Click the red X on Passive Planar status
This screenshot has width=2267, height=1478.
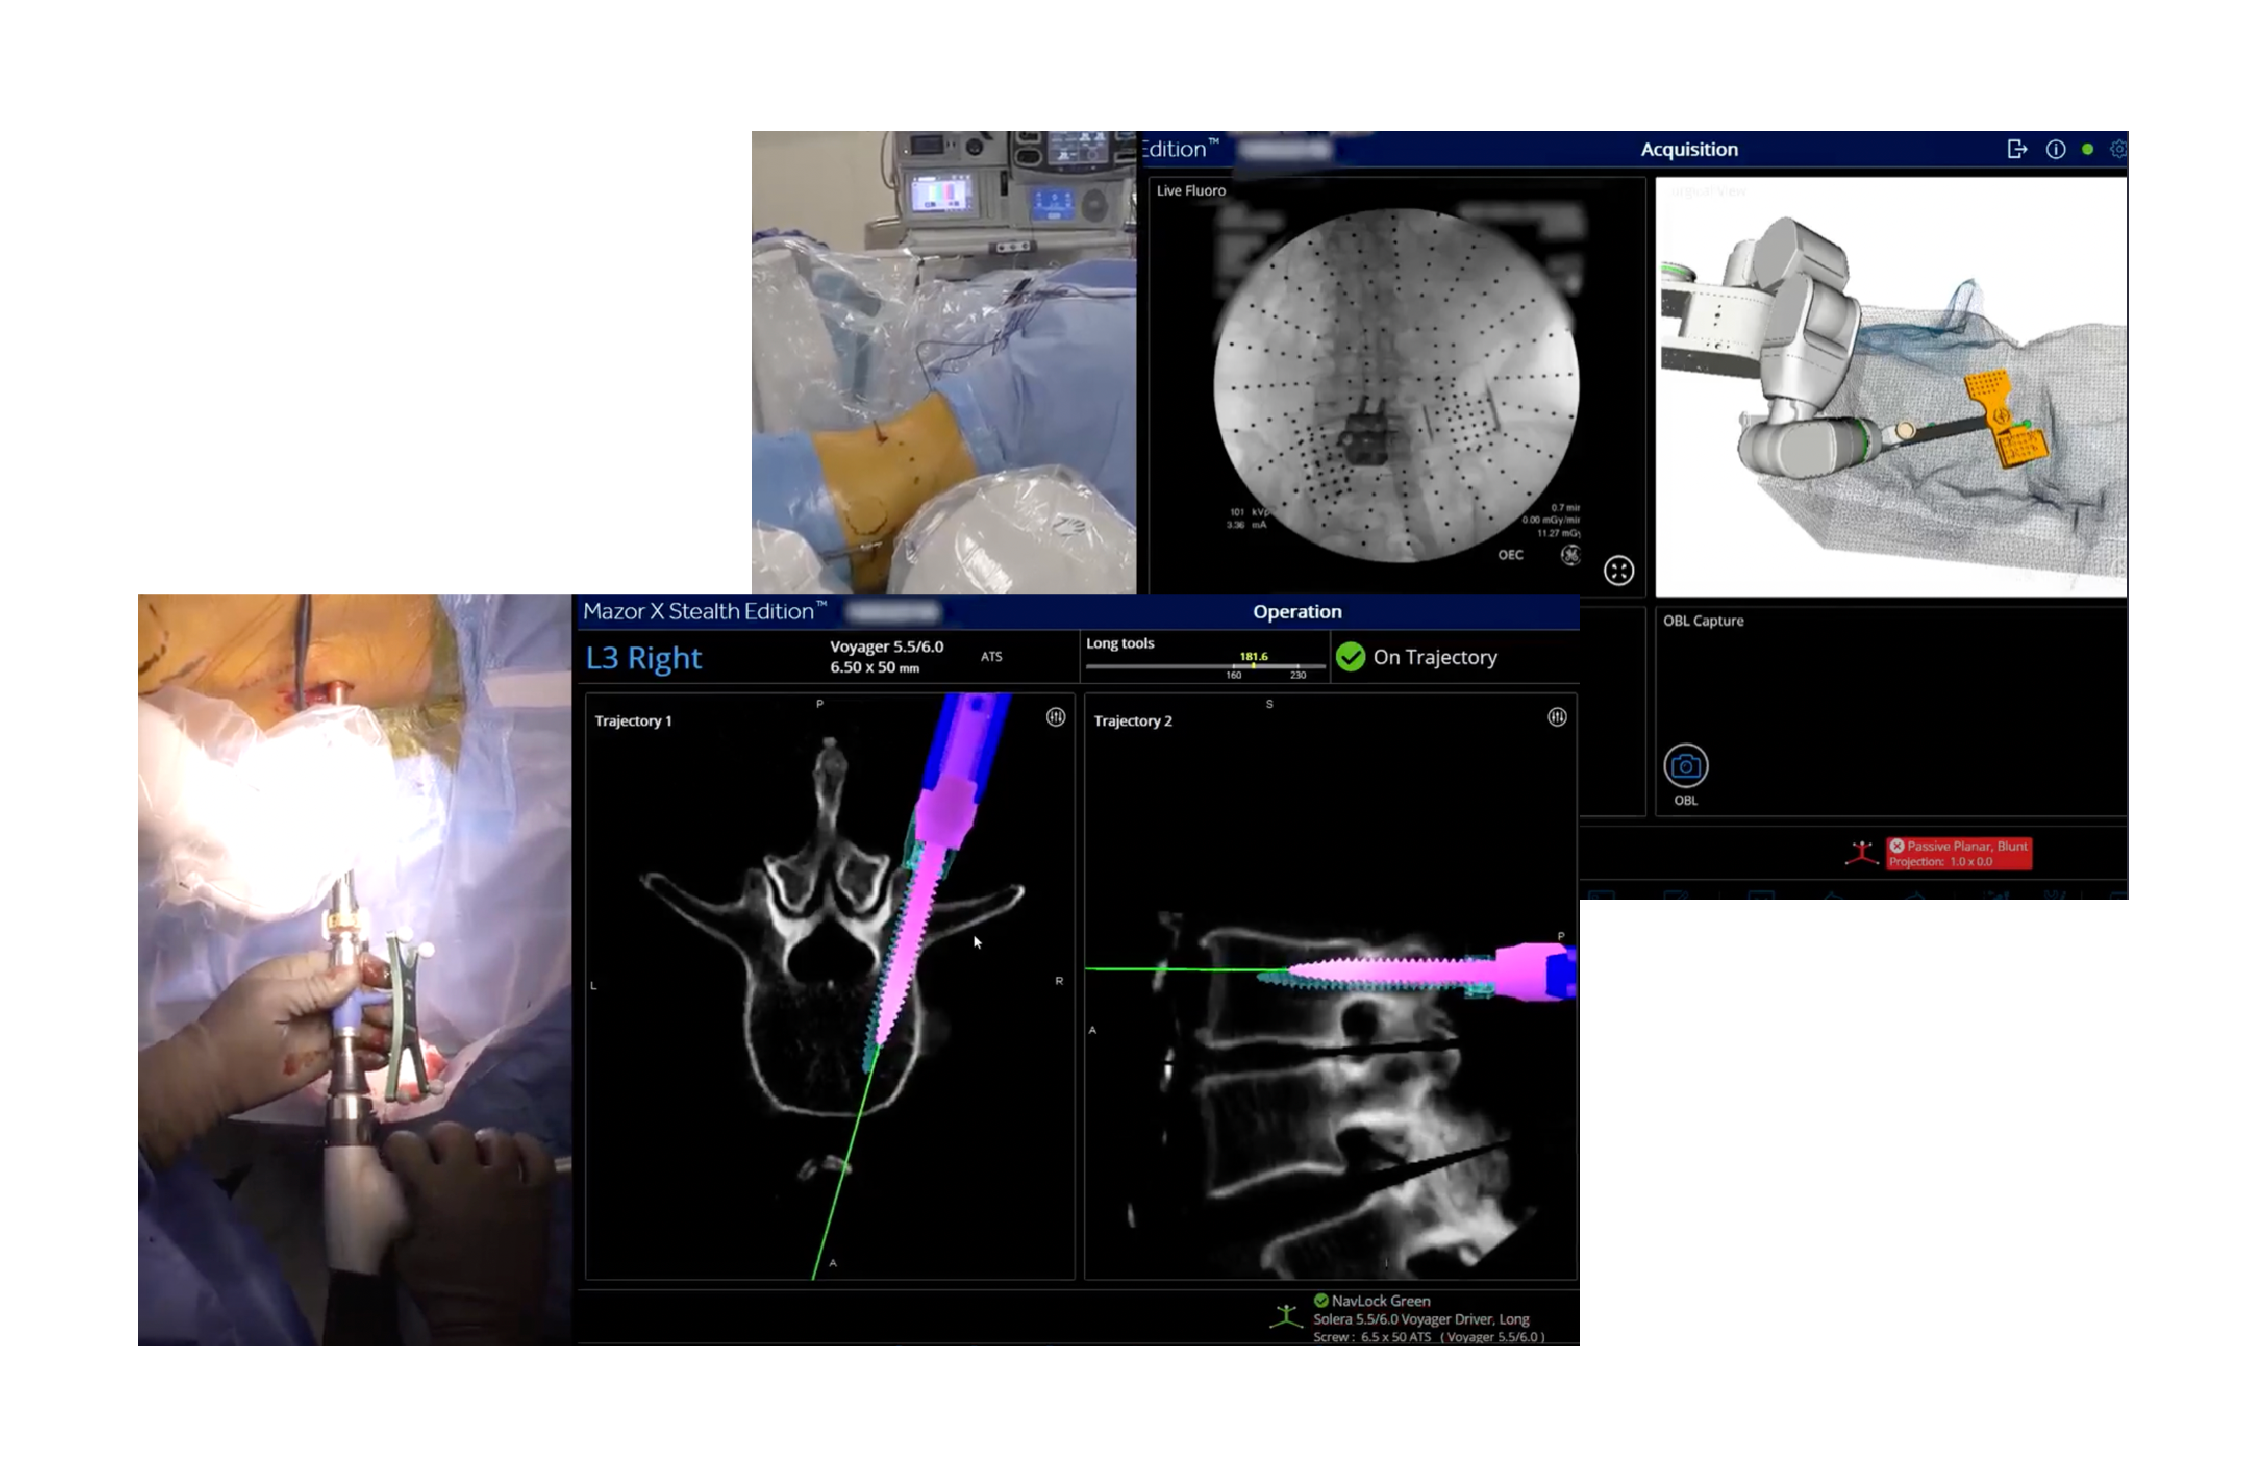point(1896,846)
